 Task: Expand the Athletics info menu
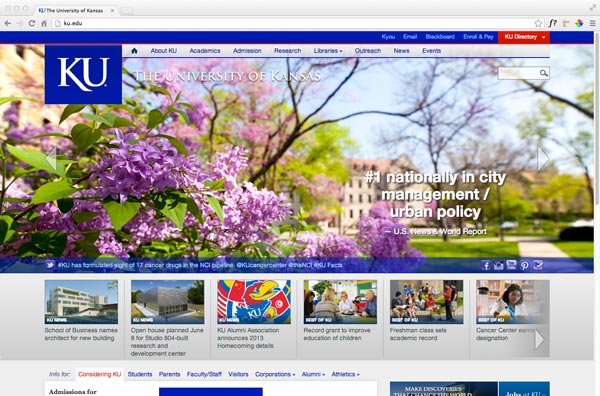[x=345, y=374]
